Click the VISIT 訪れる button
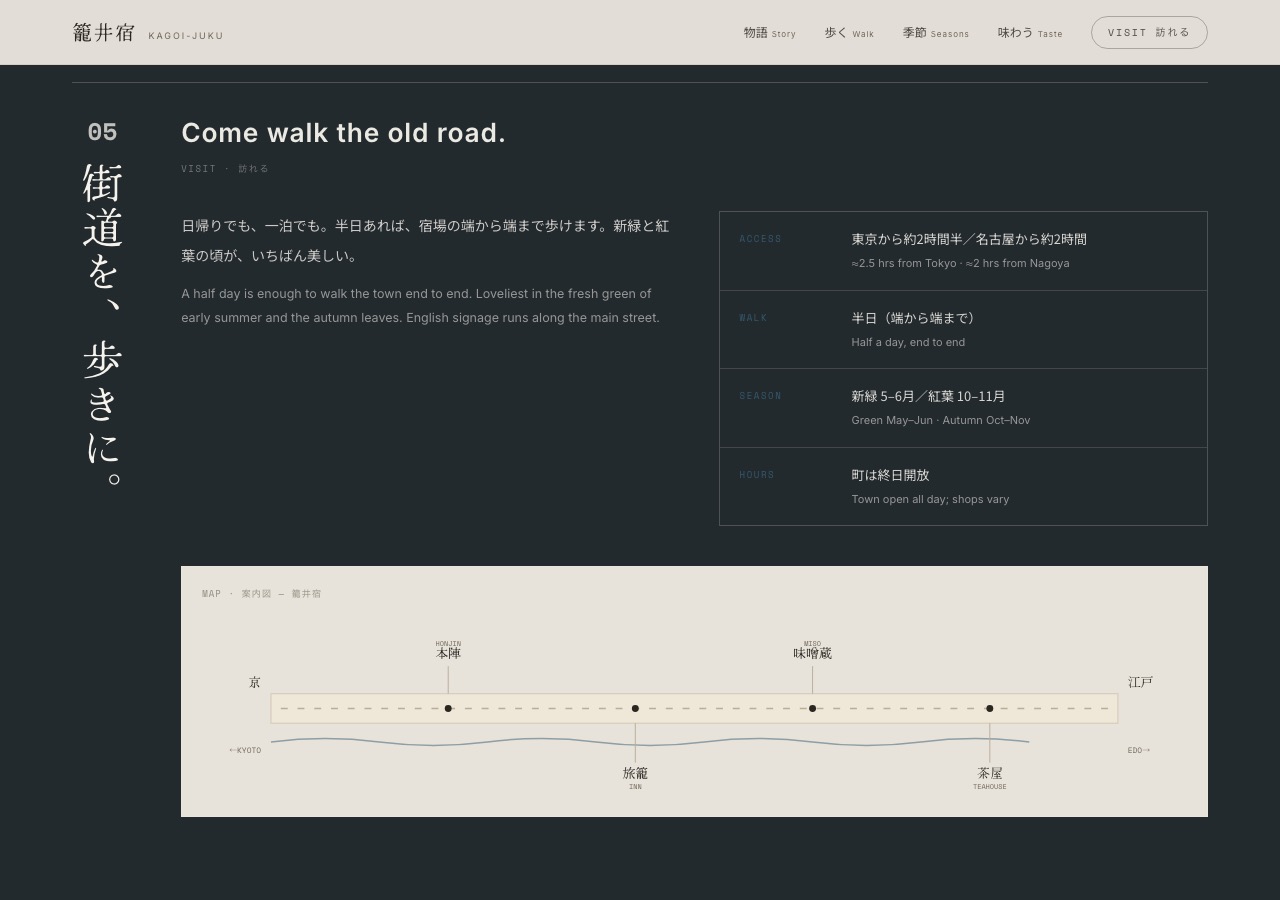Screen dimensions: 1280x900 click(1149, 32)
